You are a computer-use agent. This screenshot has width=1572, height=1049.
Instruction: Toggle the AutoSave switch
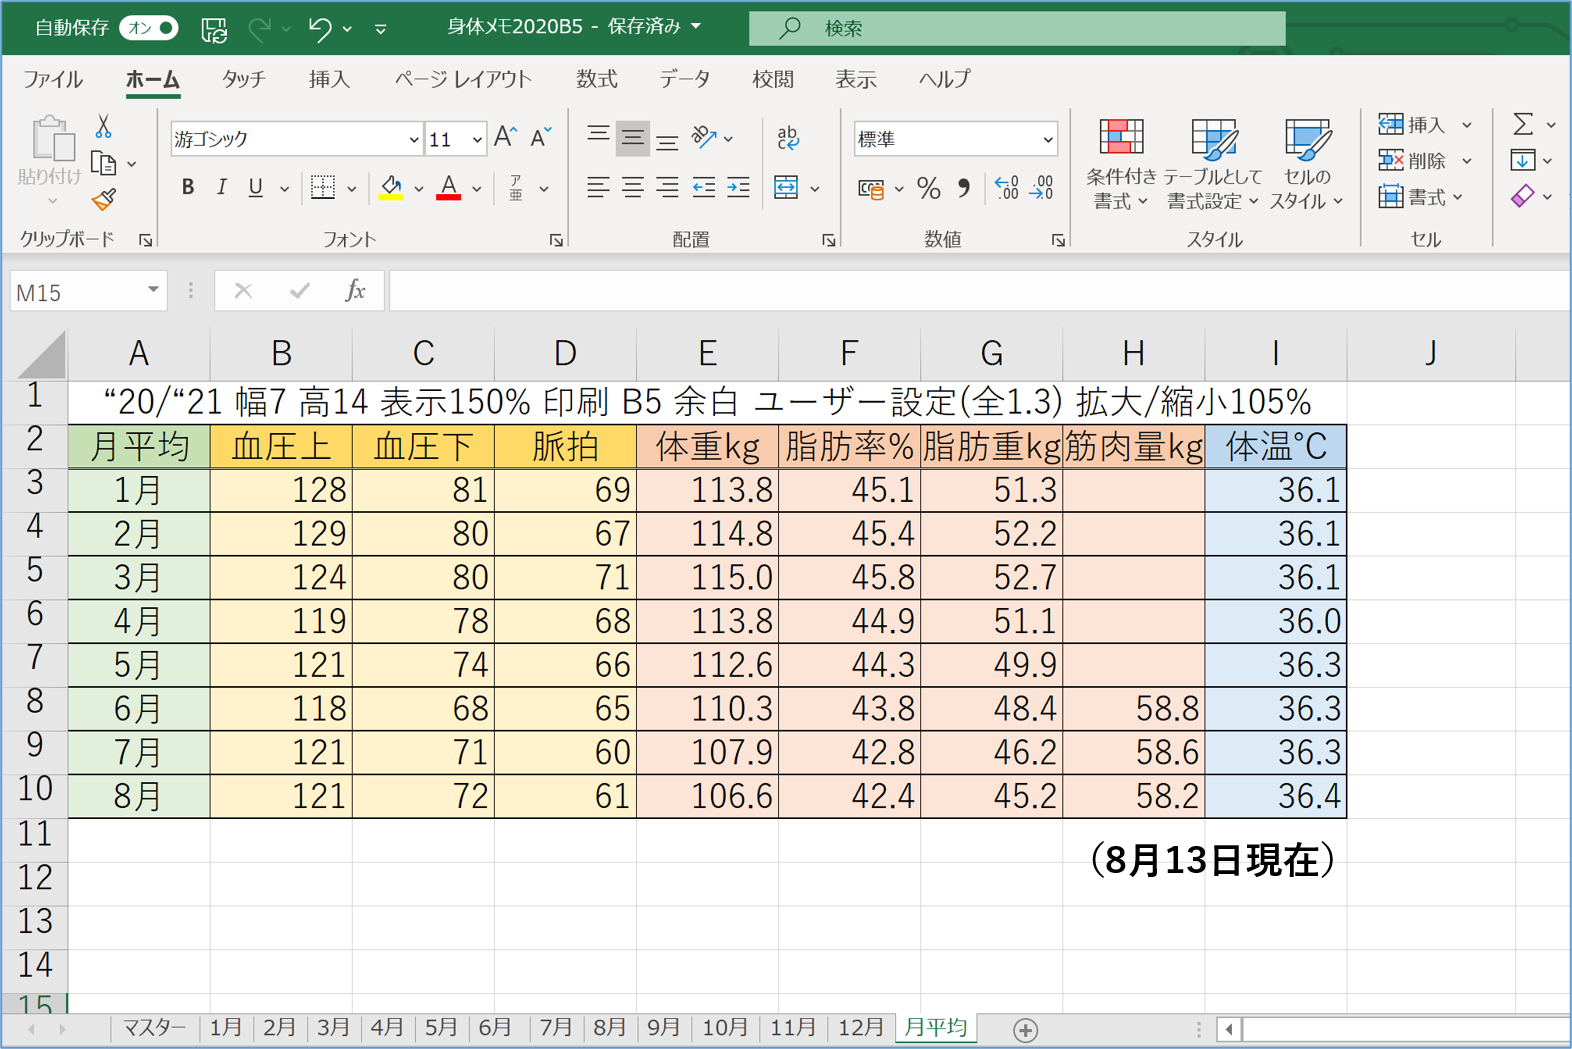[x=148, y=28]
